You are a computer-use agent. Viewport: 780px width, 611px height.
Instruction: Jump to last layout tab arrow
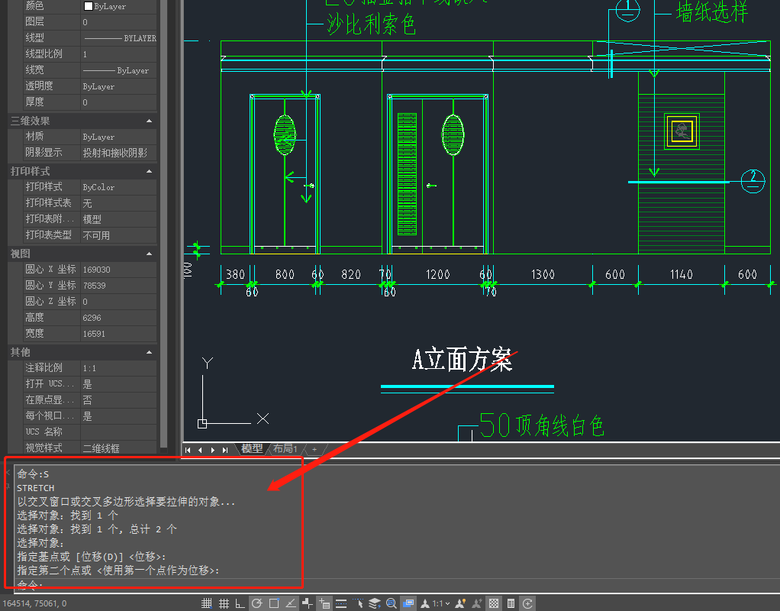224,450
